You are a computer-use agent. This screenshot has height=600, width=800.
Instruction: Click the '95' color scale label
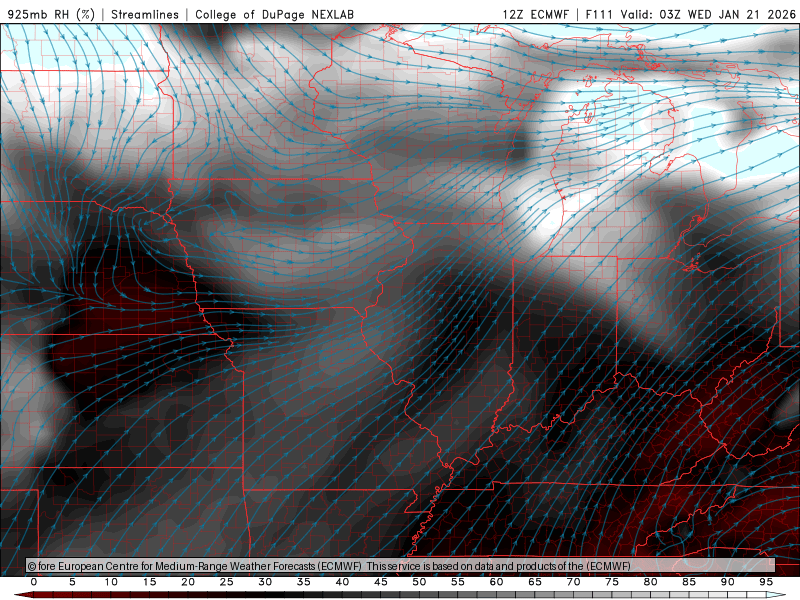click(766, 582)
